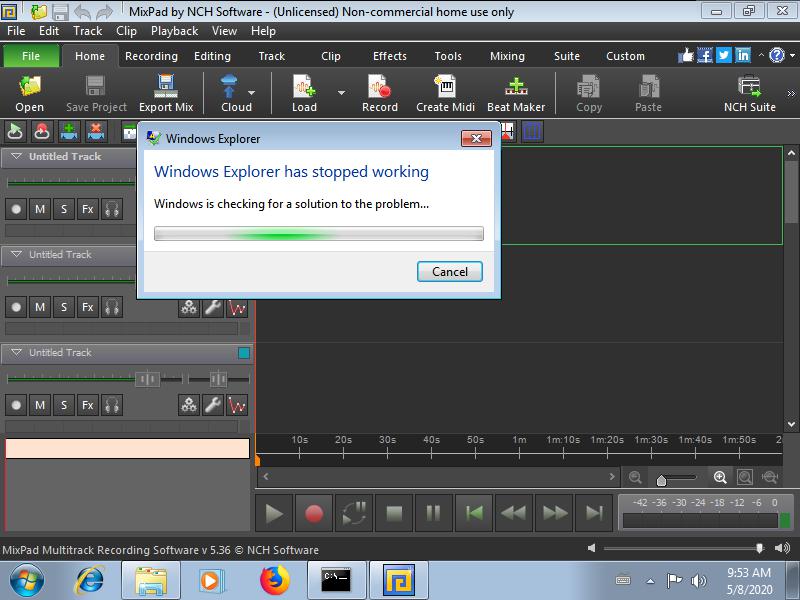Image resolution: width=800 pixels, height=600 pixels.
Task: Click the Record toolbar icon
Action: 380,93
